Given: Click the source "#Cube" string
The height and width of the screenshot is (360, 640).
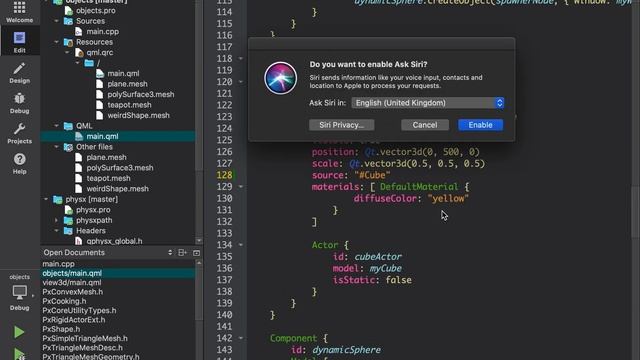Looking at the screenshot, I should (x=372, y=175).
